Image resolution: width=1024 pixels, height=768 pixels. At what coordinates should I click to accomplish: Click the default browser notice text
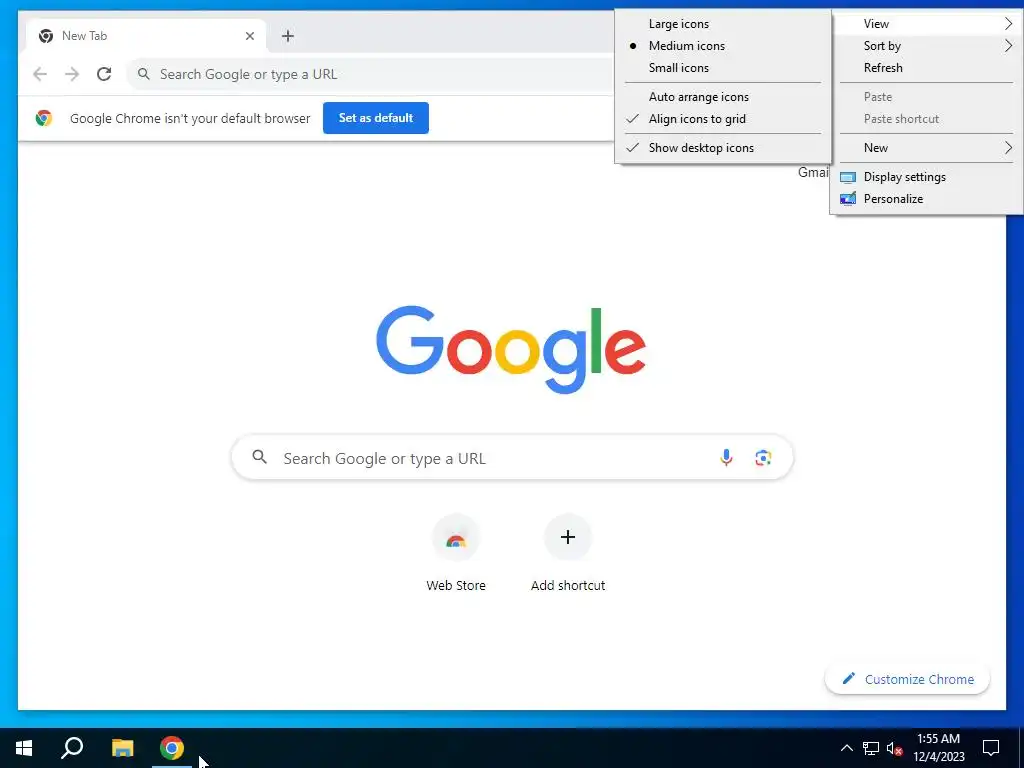pos(190,118)
